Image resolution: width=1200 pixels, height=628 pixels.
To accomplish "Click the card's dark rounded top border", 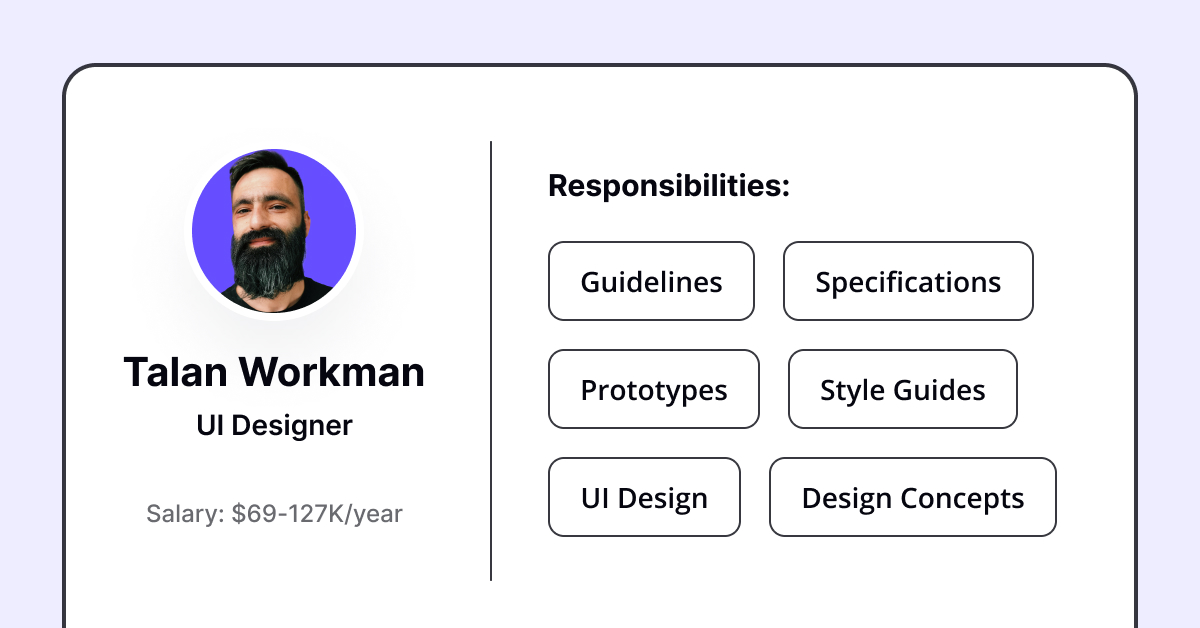I will point(600,66).
